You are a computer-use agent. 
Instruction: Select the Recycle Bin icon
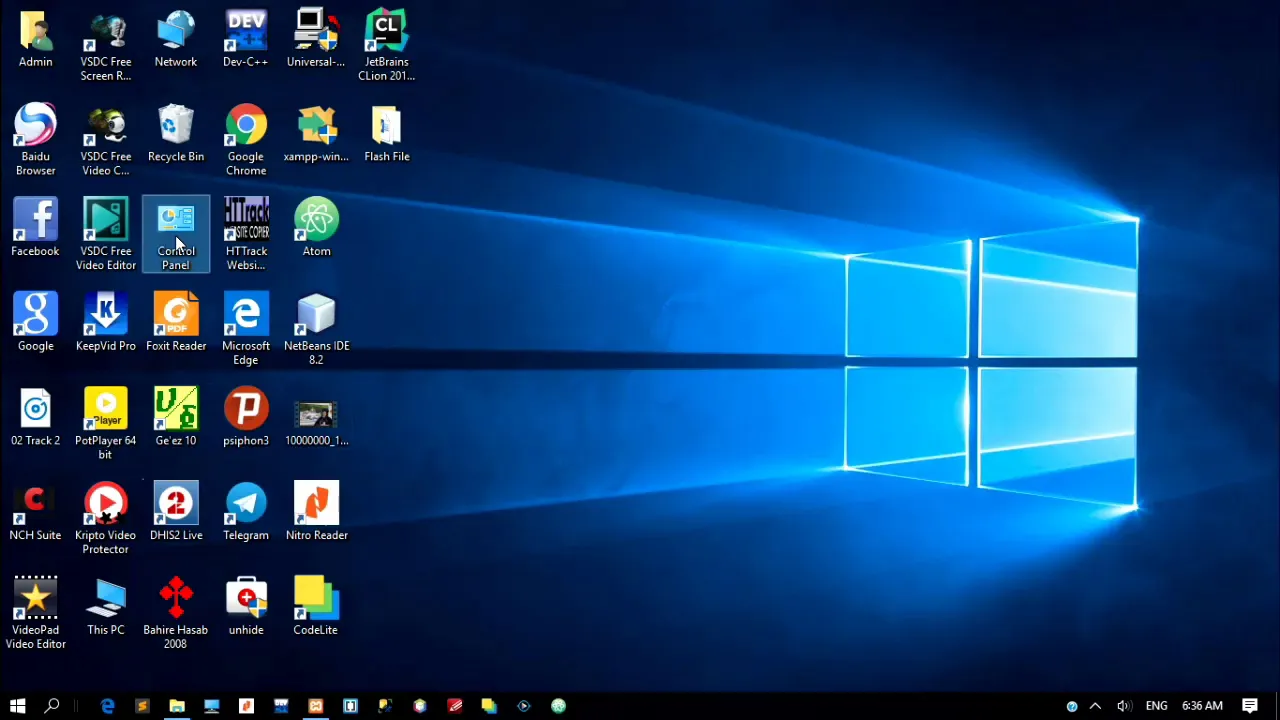(x=176, y=134)
